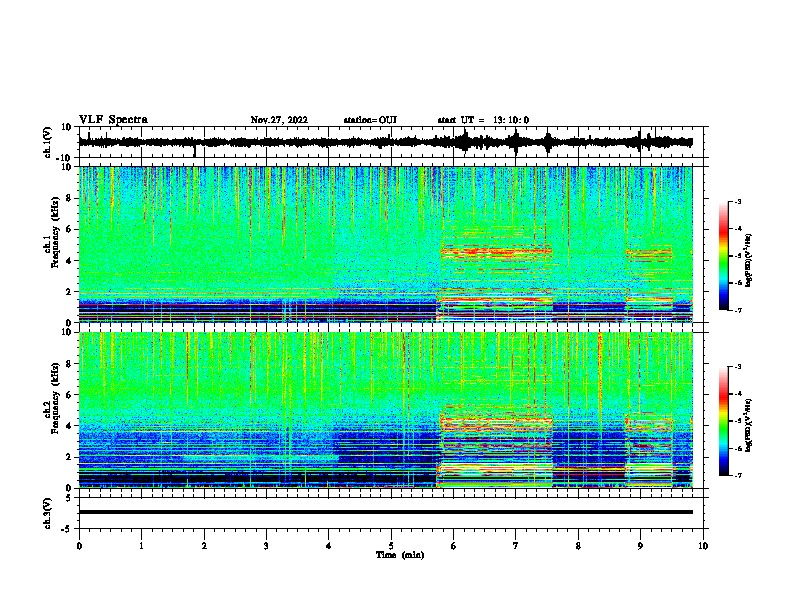The width and height of the screenshot is (792, 612).
Task: Click the 'start UT = 13:10:0' text
Action: (483, 120)
